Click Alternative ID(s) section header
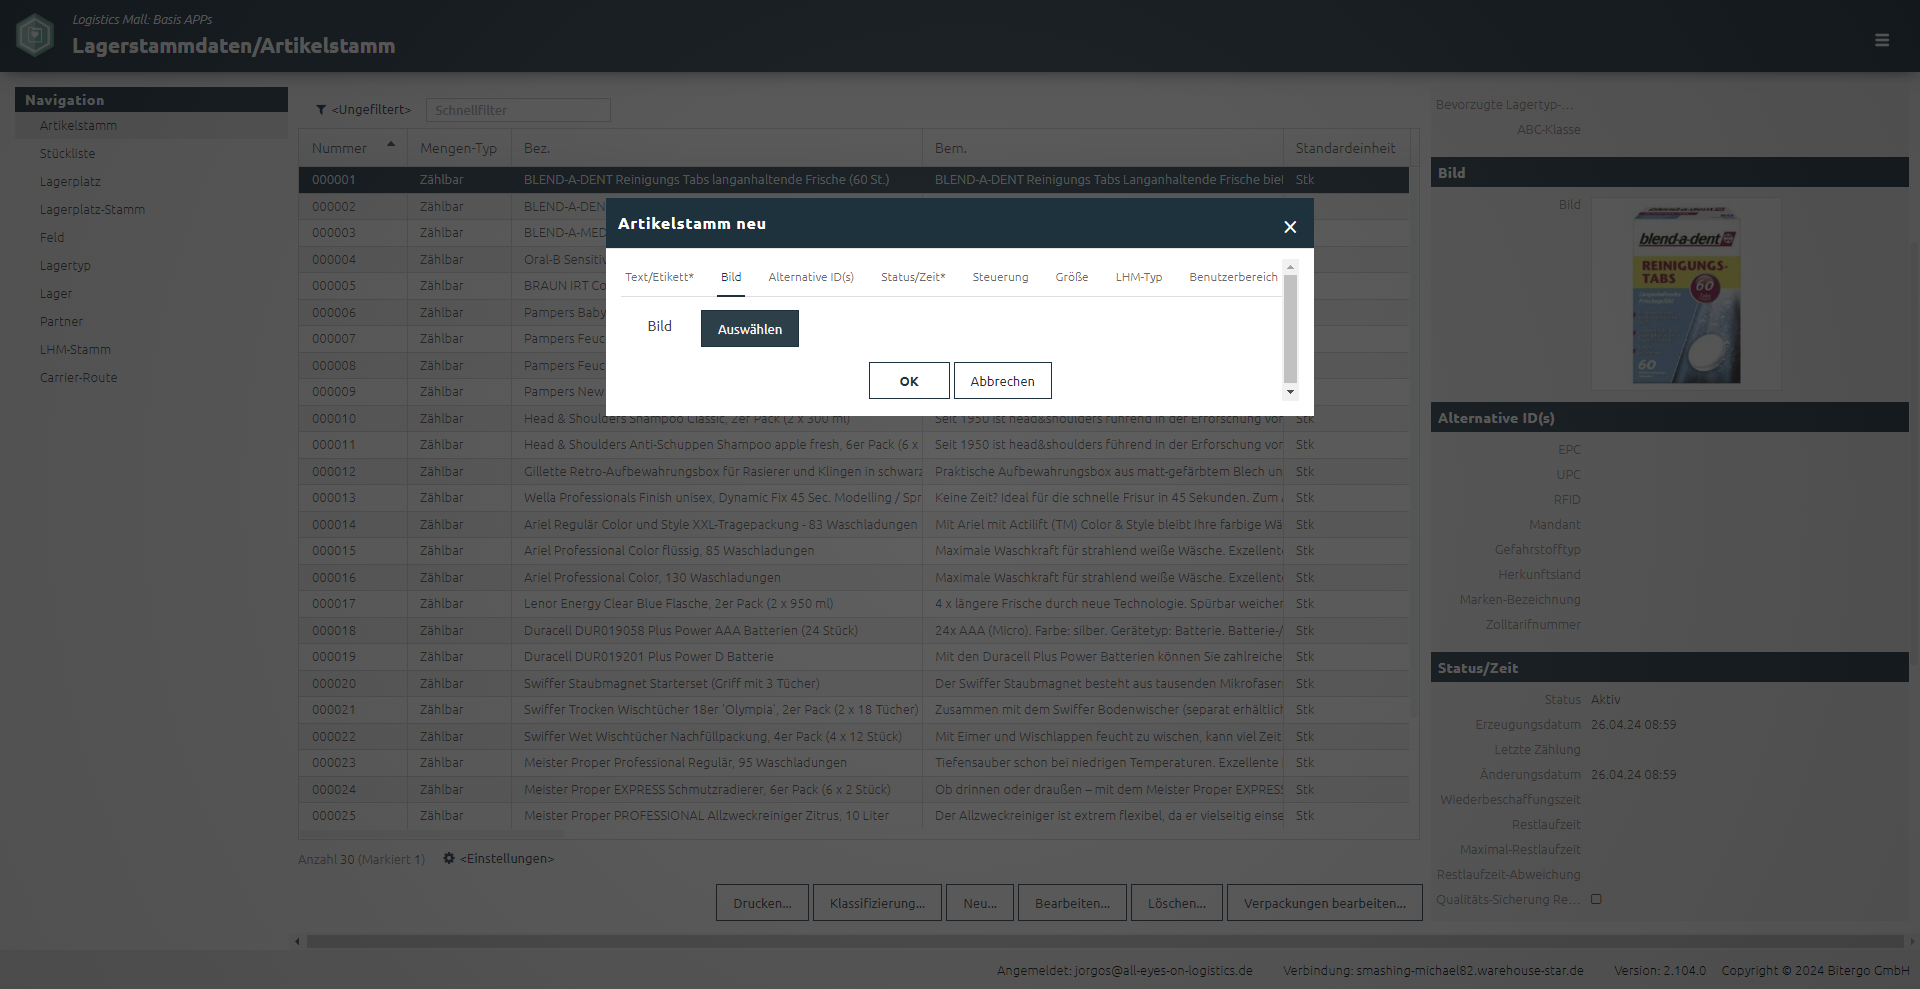This screenshot has height=989, width=1920. [x=1669, y=418]
